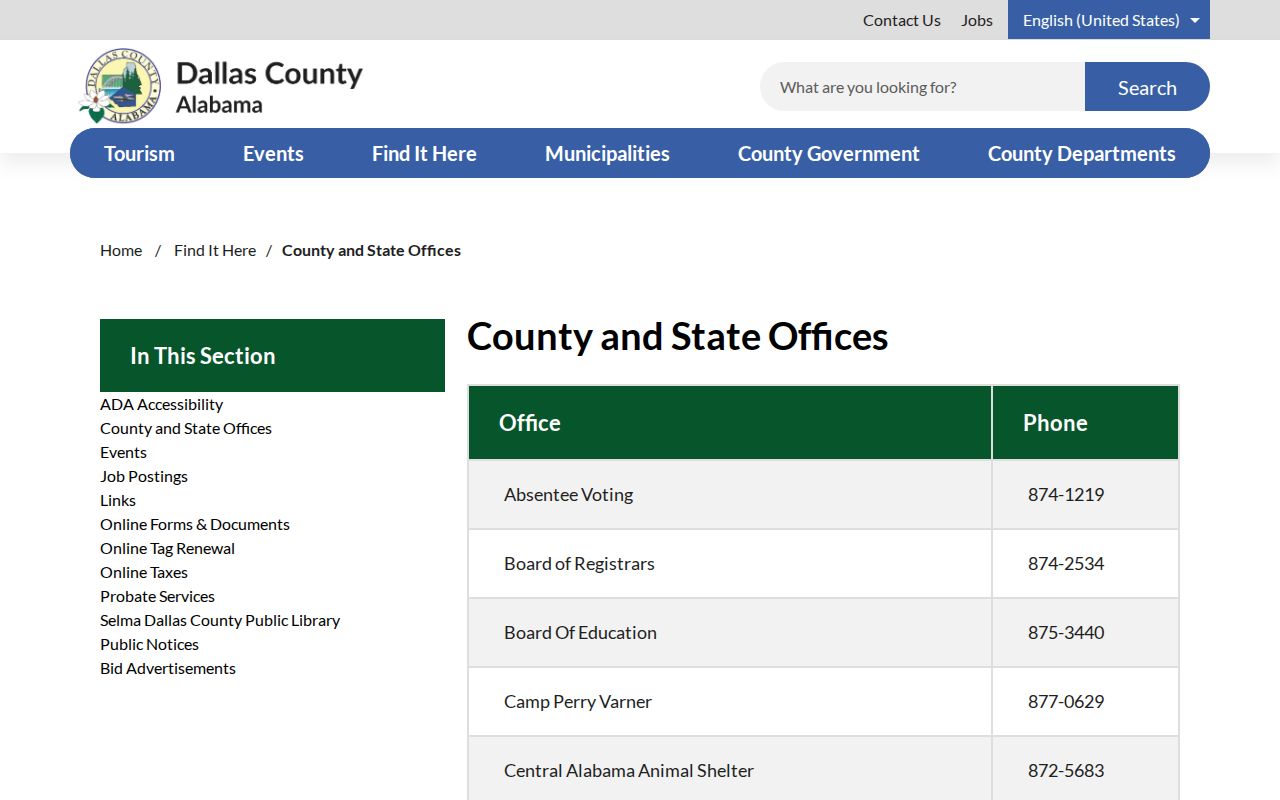Open ADA Accessibility sidebar link

click(161, 404)
